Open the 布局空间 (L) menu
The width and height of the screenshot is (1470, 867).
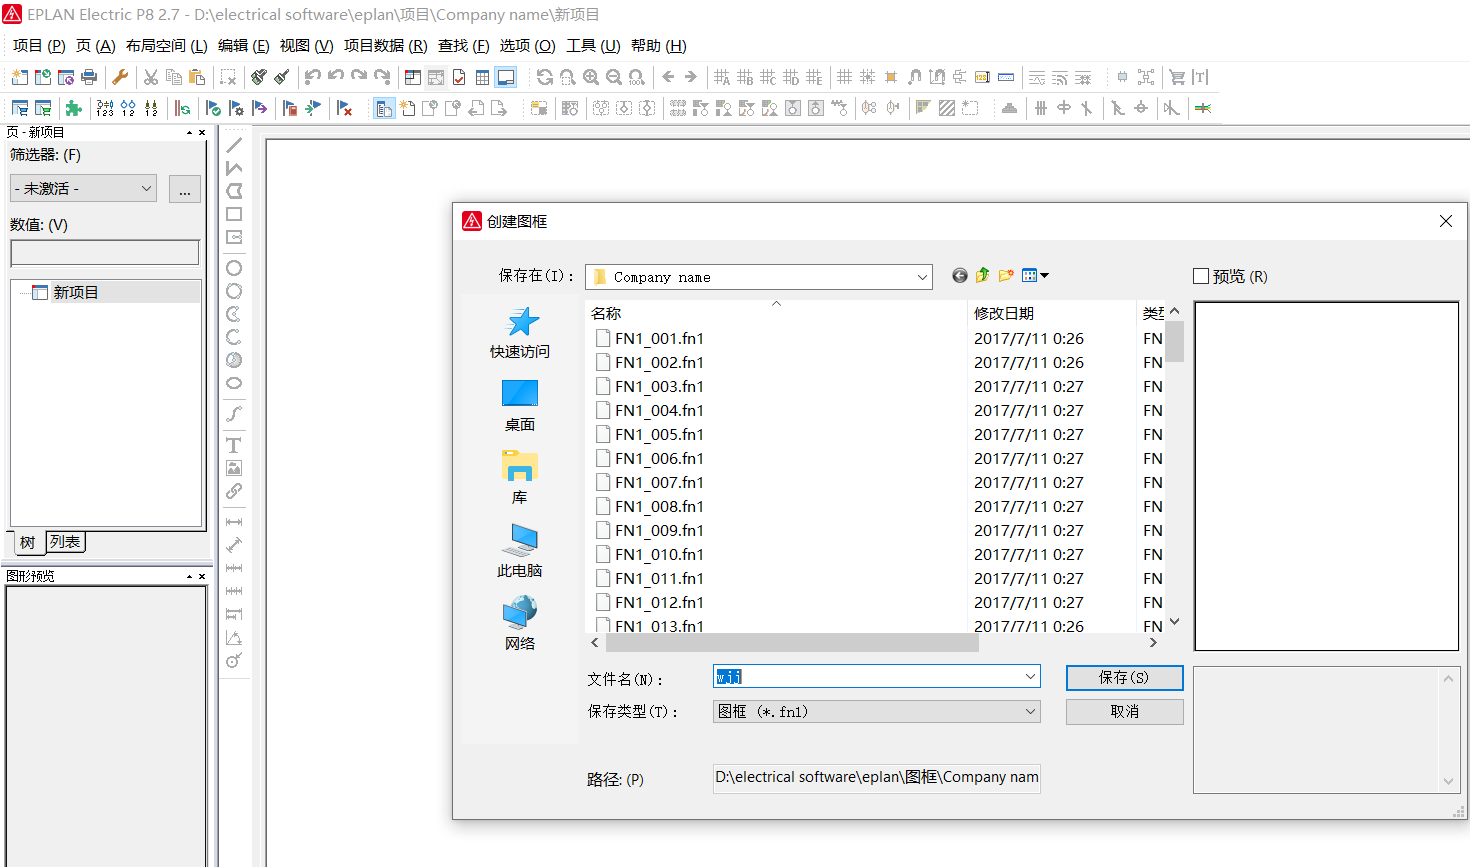pyautogui.click(x=166, y=46)
